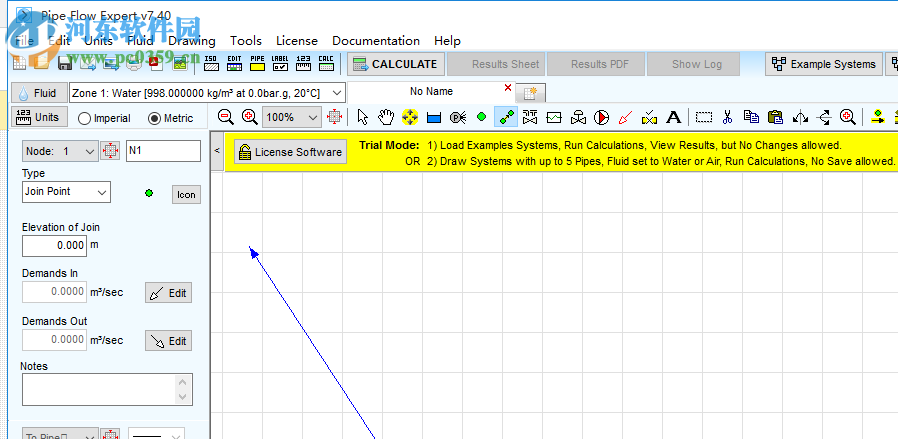Collapse the left panel with < arrow

coord(217,151)
